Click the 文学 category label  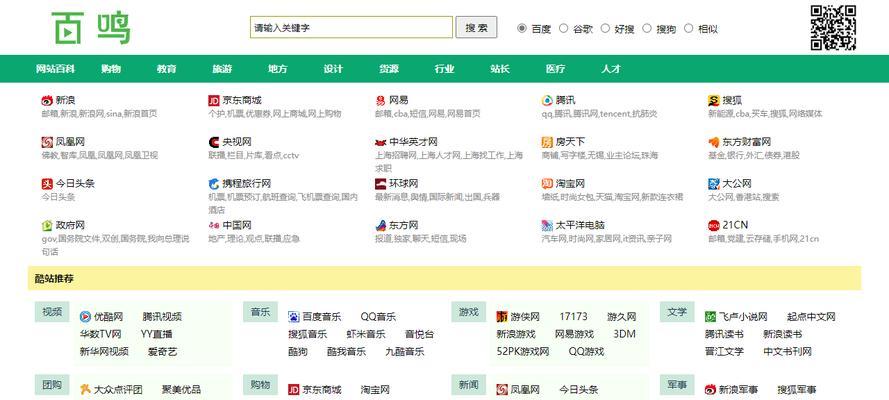(677, 312)
